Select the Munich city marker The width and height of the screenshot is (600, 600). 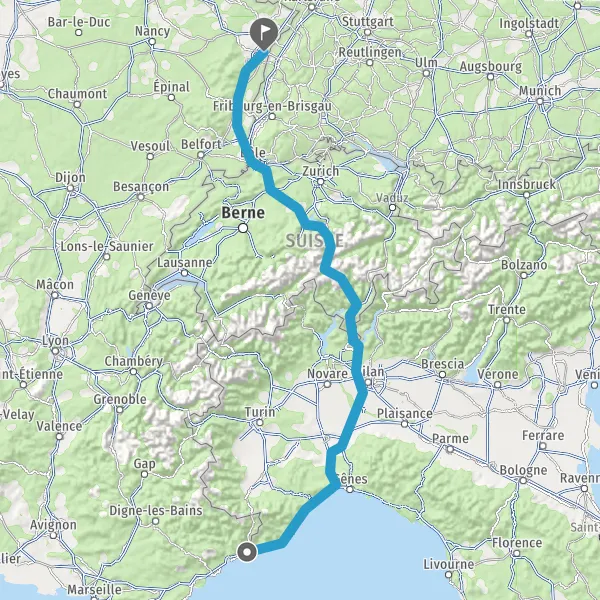pyautogui.click(x=540, y=101)
